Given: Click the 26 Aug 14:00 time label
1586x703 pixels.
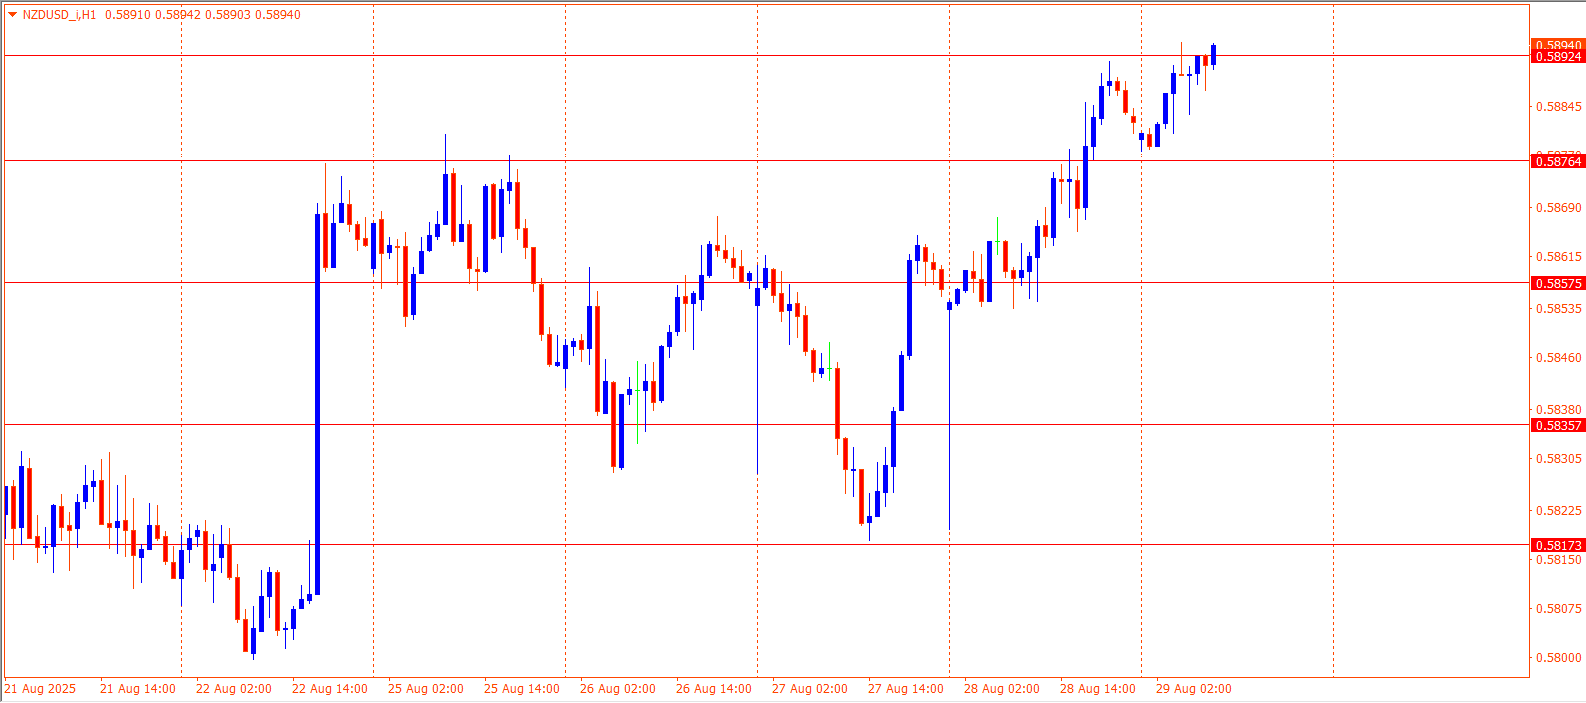Looking at the screenshot, I should pos(713,689).
